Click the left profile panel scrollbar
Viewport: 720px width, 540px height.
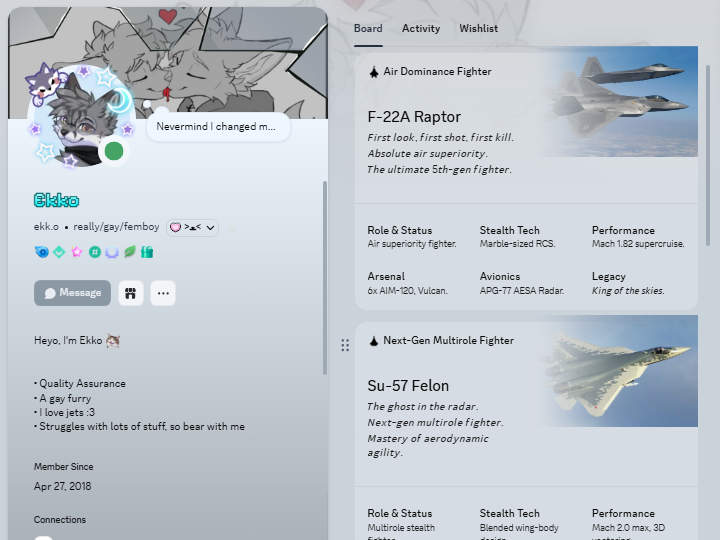[x=325, y=278]
